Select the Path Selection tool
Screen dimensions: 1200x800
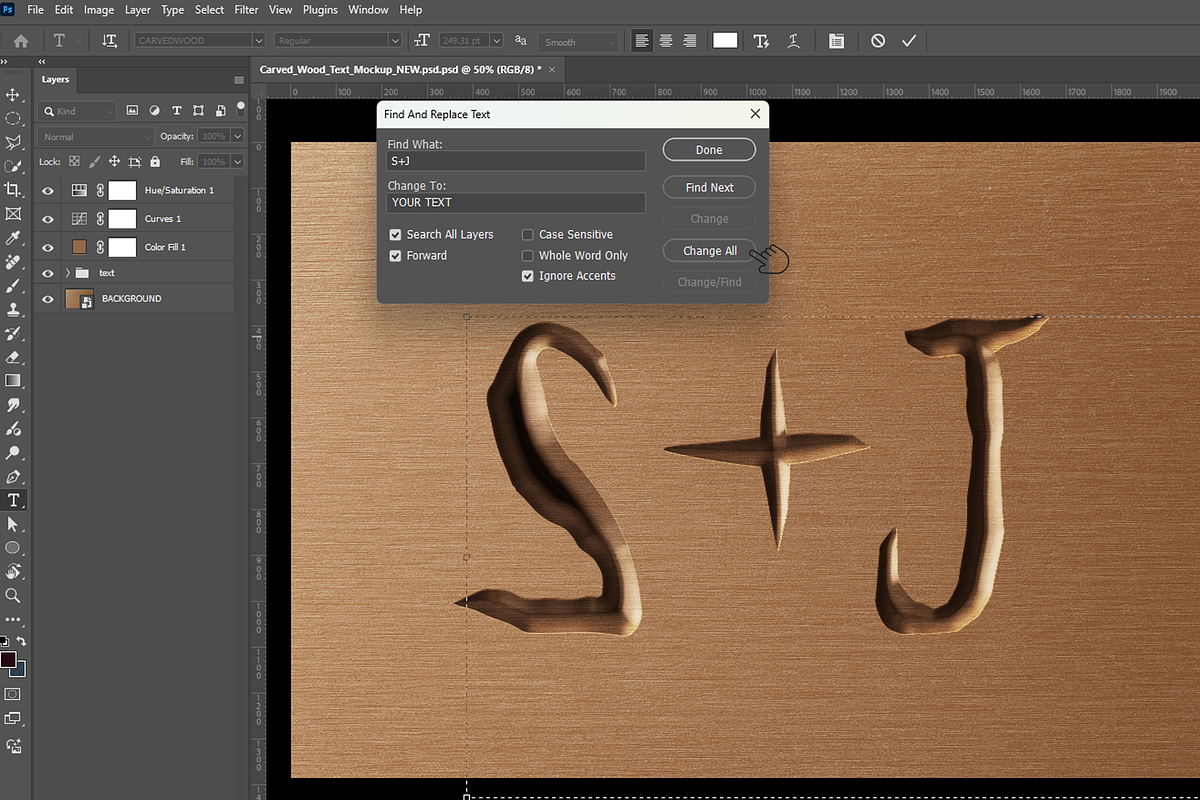(x=14, y=524)
